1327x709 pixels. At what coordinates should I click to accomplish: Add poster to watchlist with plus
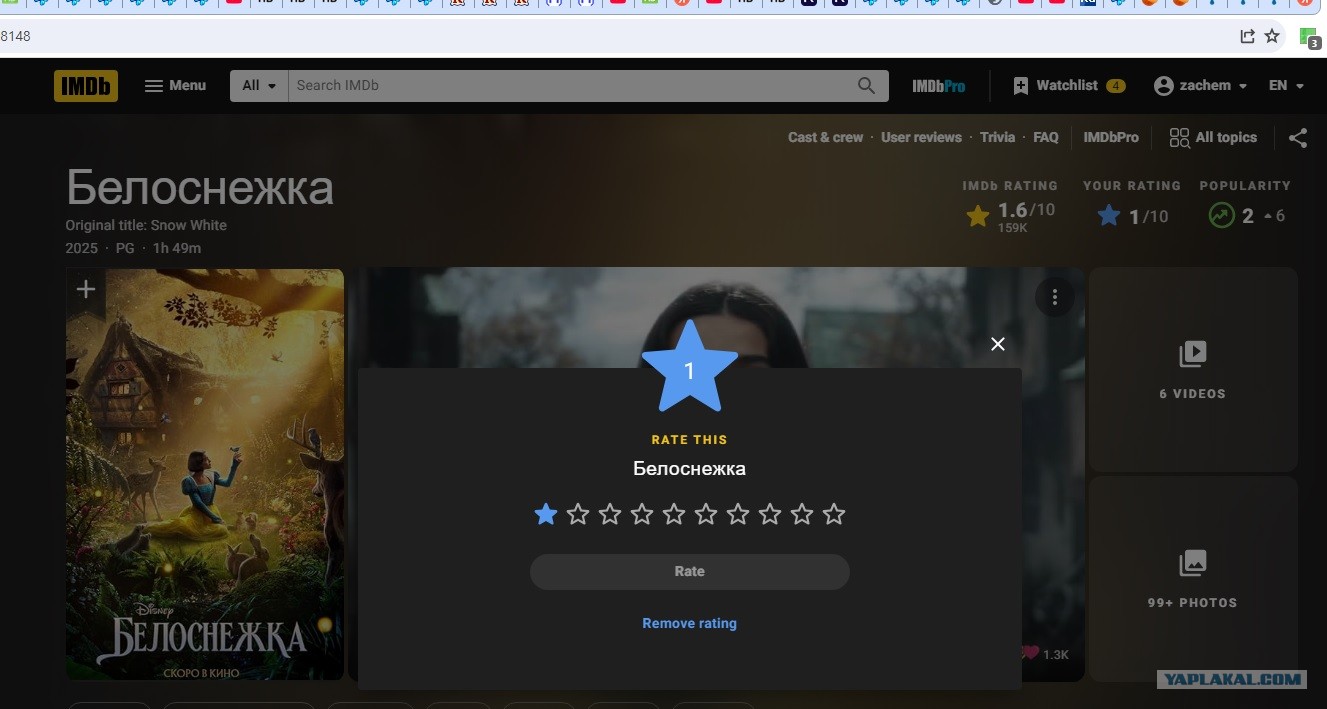86,290
